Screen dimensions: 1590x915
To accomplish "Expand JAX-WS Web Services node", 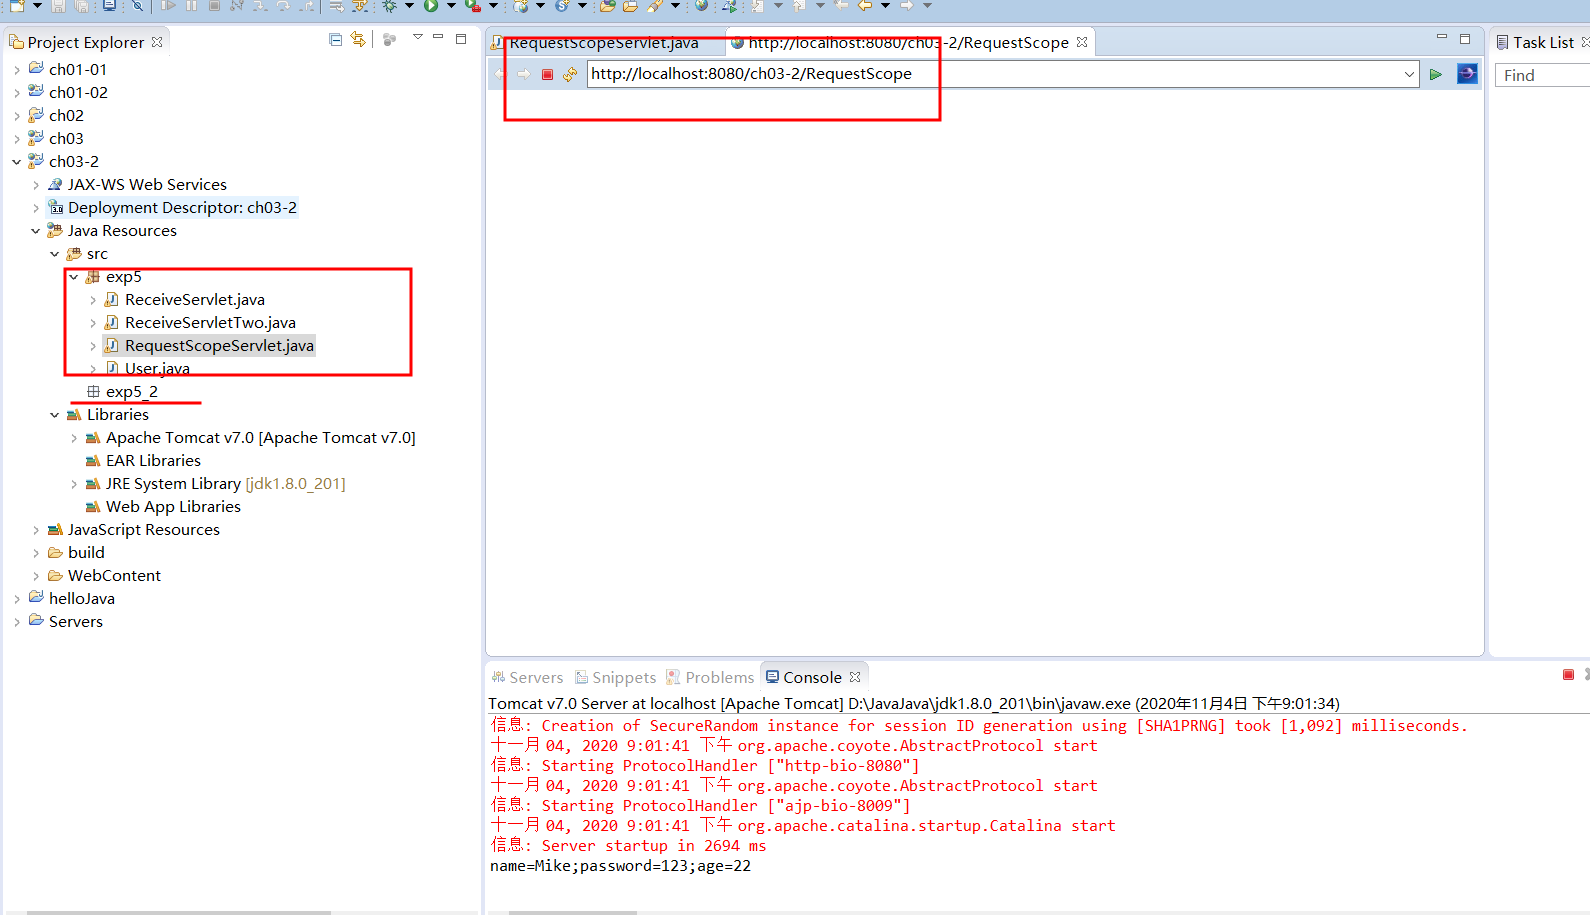I will tap(36, 185).
